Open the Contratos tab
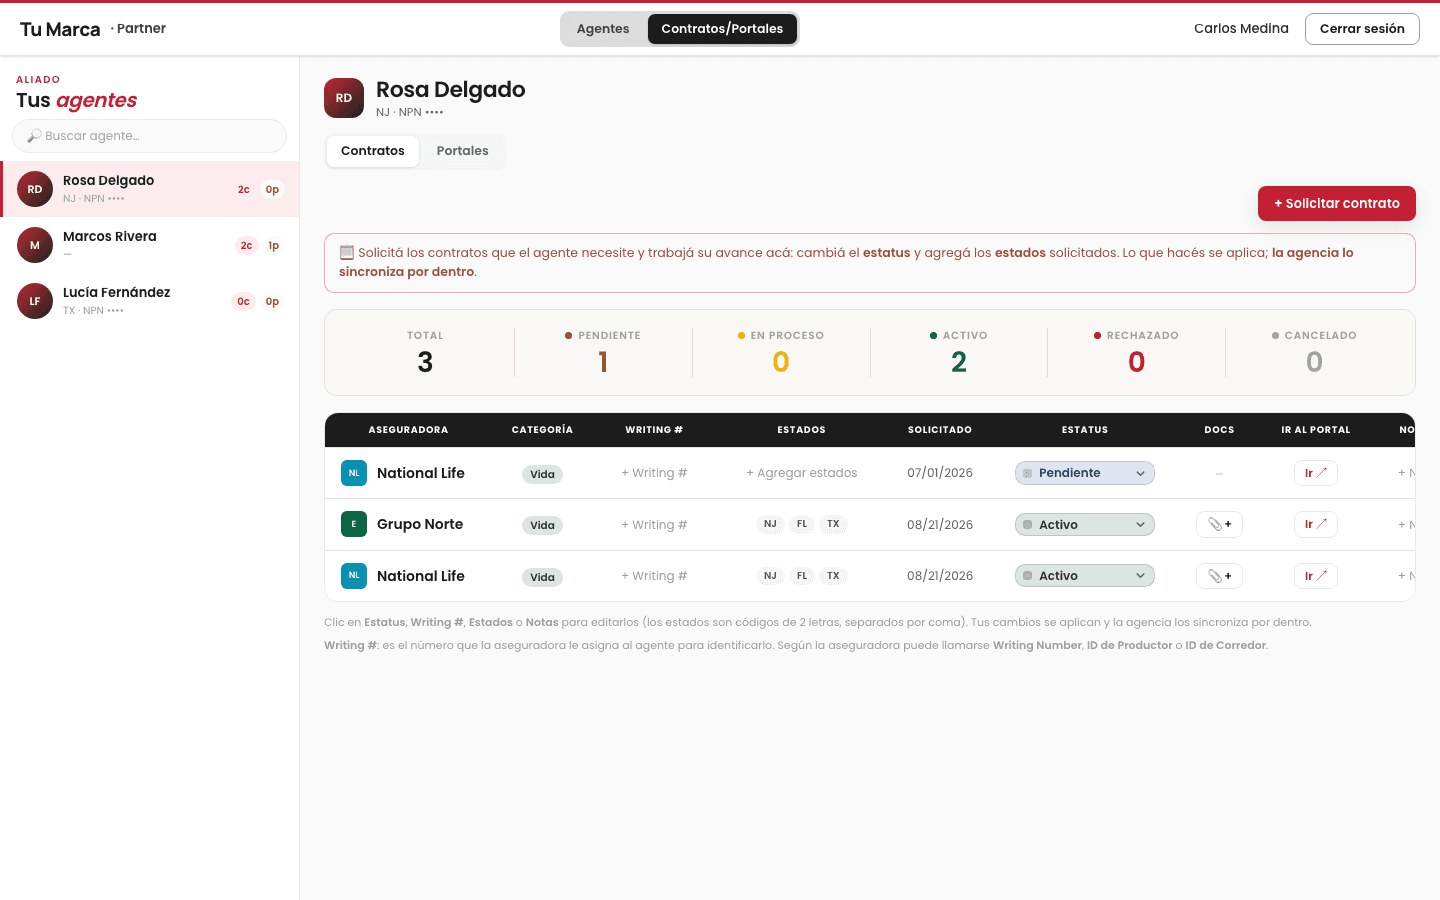The height and width of the screenshot is (900, 1440). click(373, 151)
